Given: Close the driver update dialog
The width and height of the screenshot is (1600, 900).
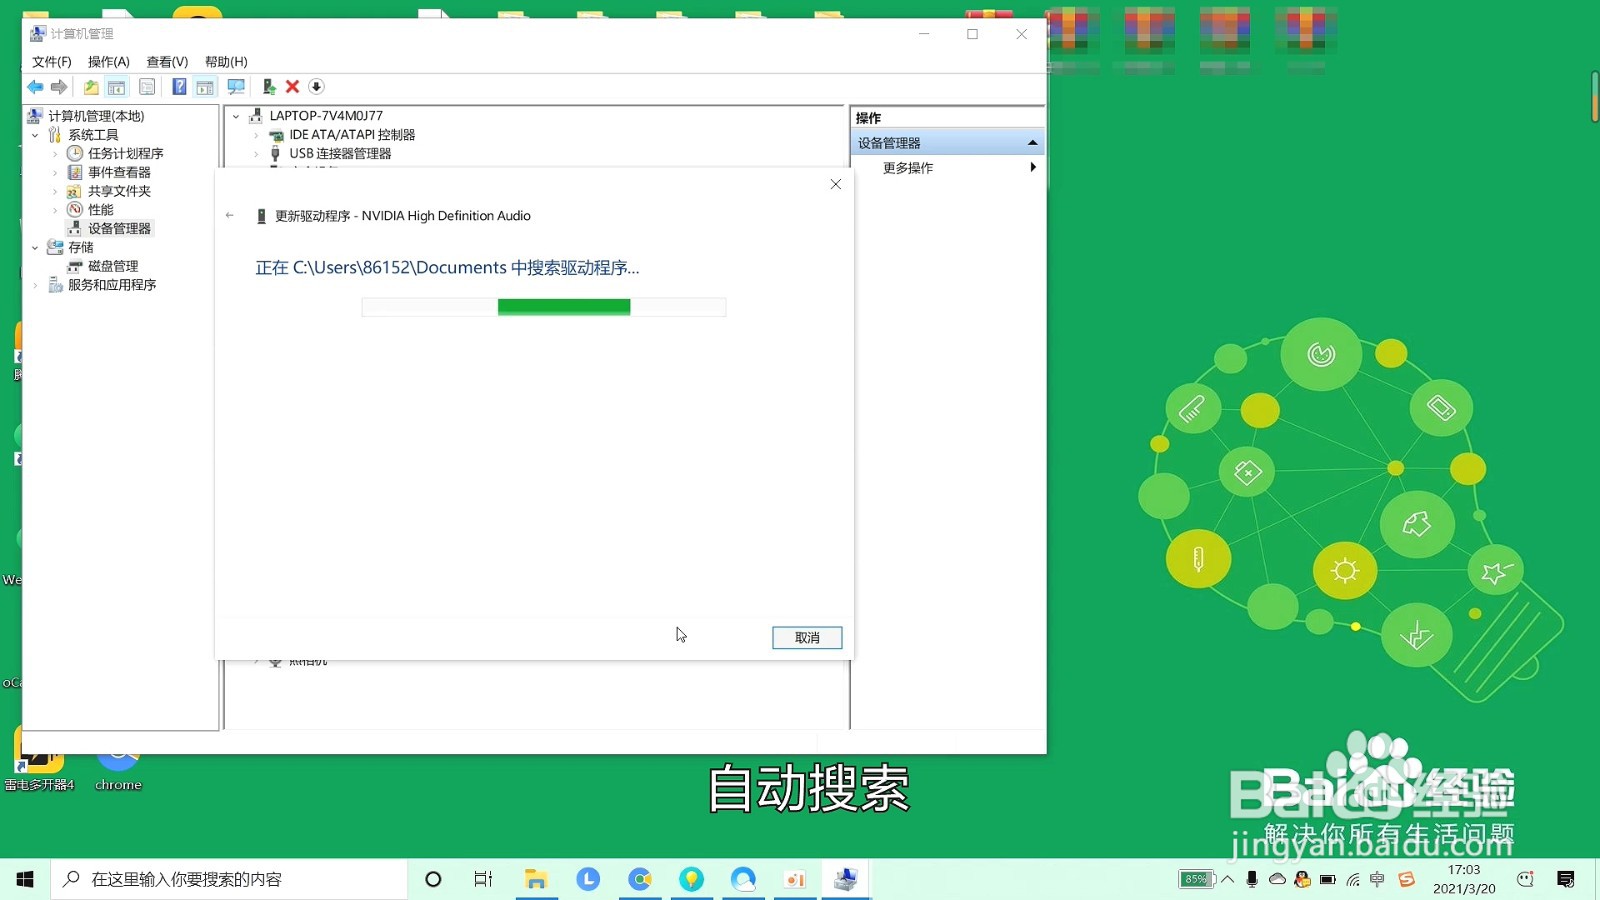Looking at the screenshot, I should pyautogui.click(x=836, y=184).
